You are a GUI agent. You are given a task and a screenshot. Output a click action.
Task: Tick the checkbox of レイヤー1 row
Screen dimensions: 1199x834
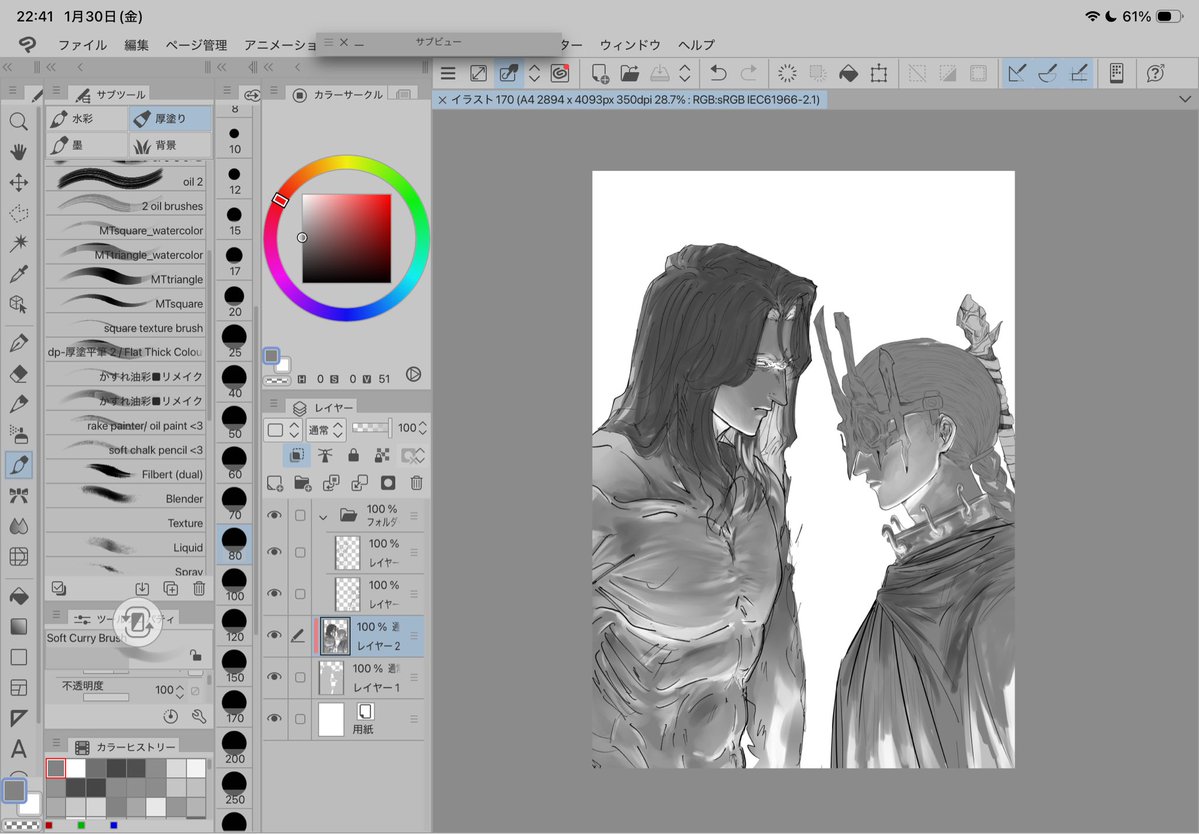(x=300, y=677)
